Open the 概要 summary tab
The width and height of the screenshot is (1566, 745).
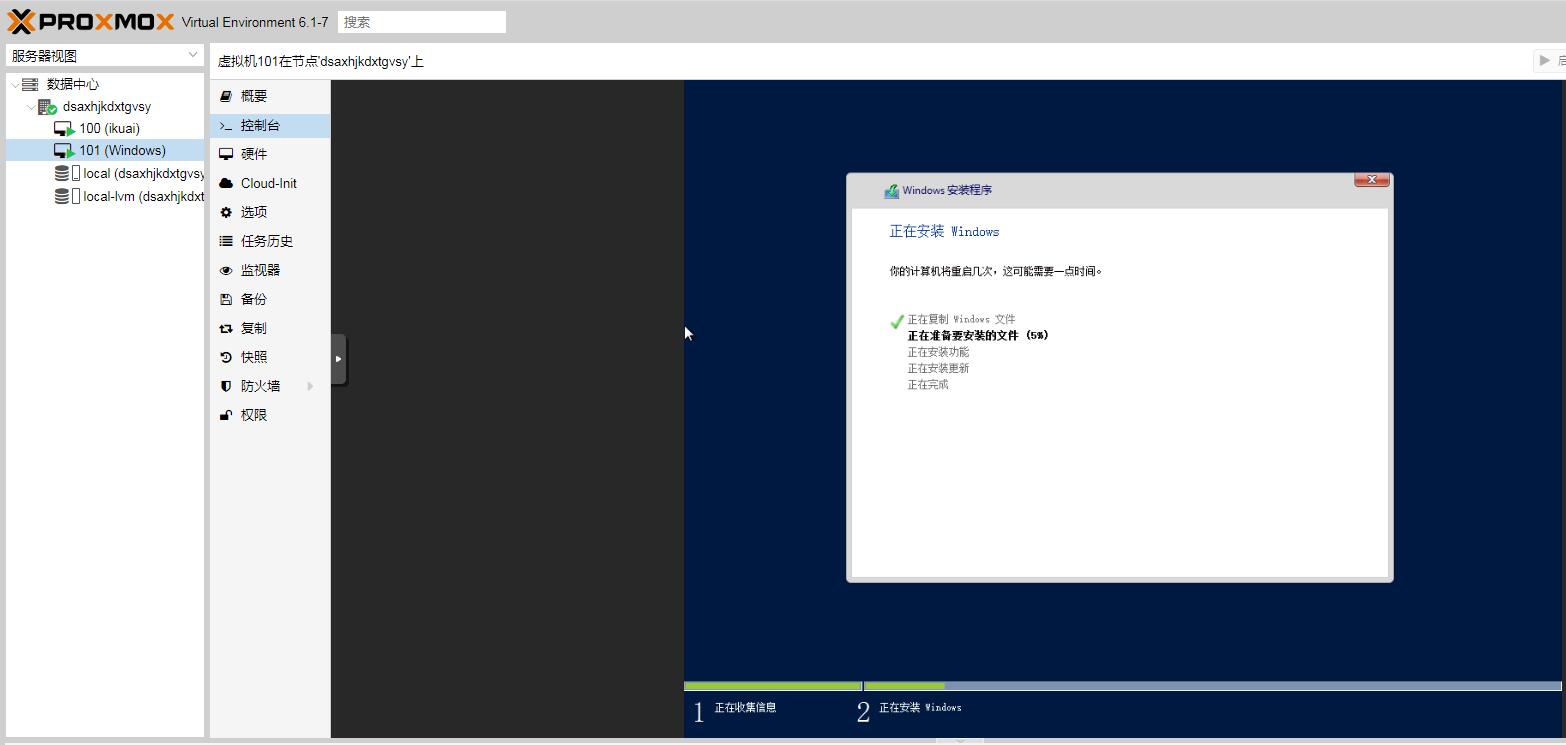pos(270,96)
